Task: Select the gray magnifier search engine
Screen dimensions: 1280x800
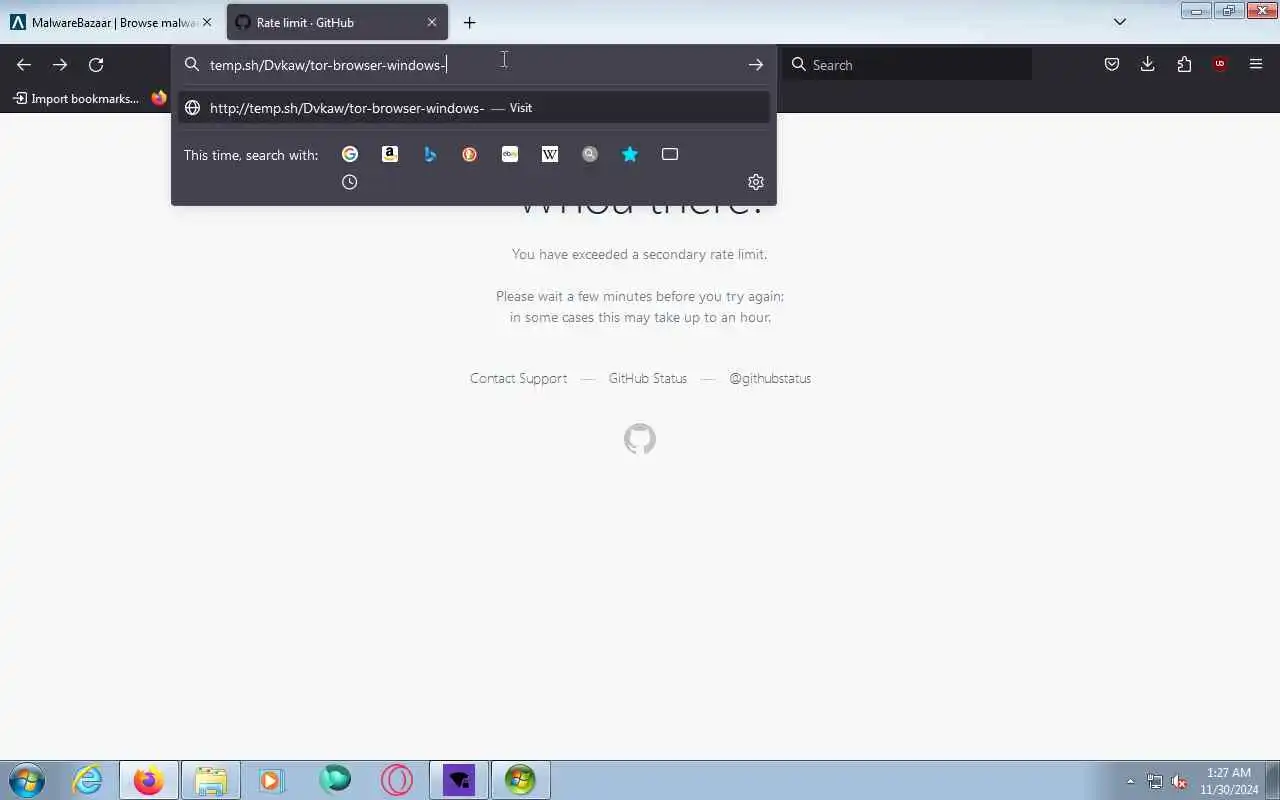Action: click(x=590, y=154)
